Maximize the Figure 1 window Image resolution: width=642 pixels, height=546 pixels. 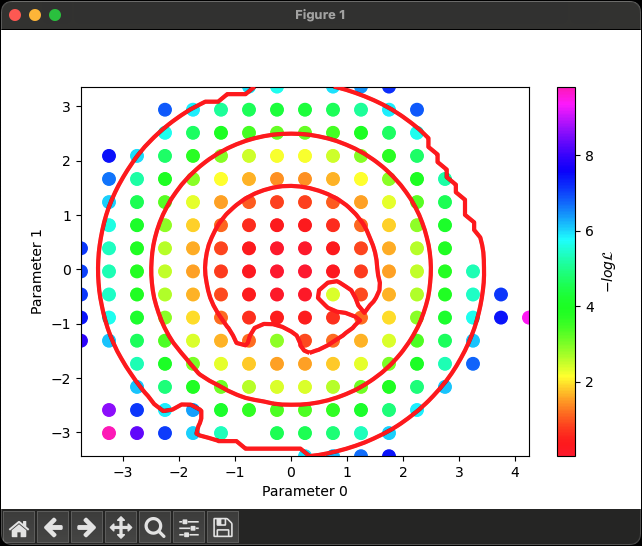[55, 15]
